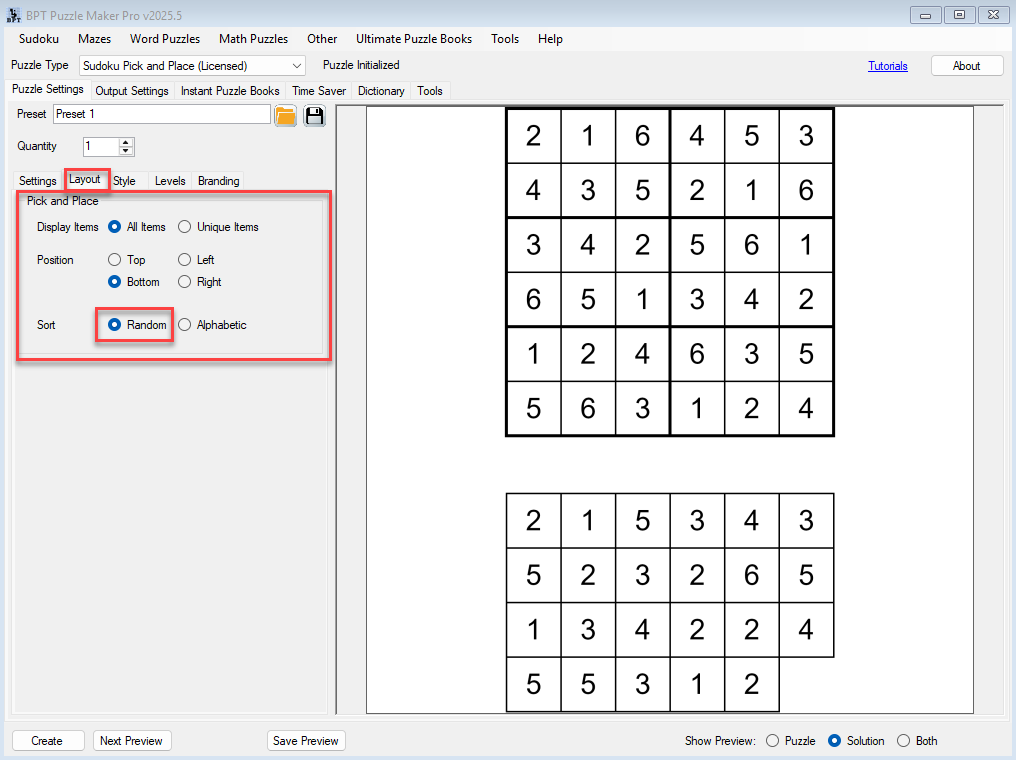Open the Tutorials link
The height and width of the screenshot is (760, 1016).
(x=888, y=64)
